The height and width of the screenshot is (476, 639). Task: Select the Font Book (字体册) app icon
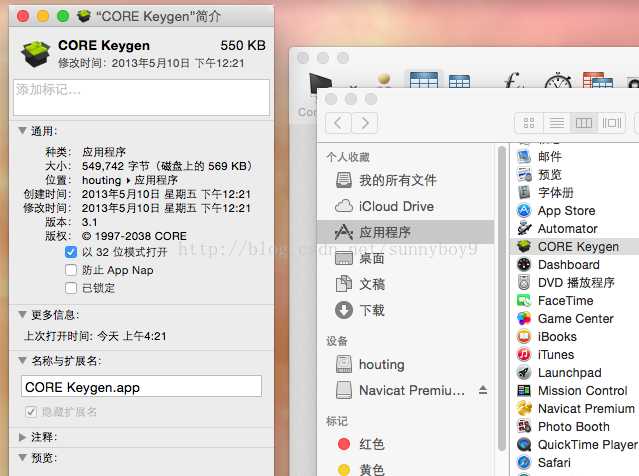click(524, 192)
